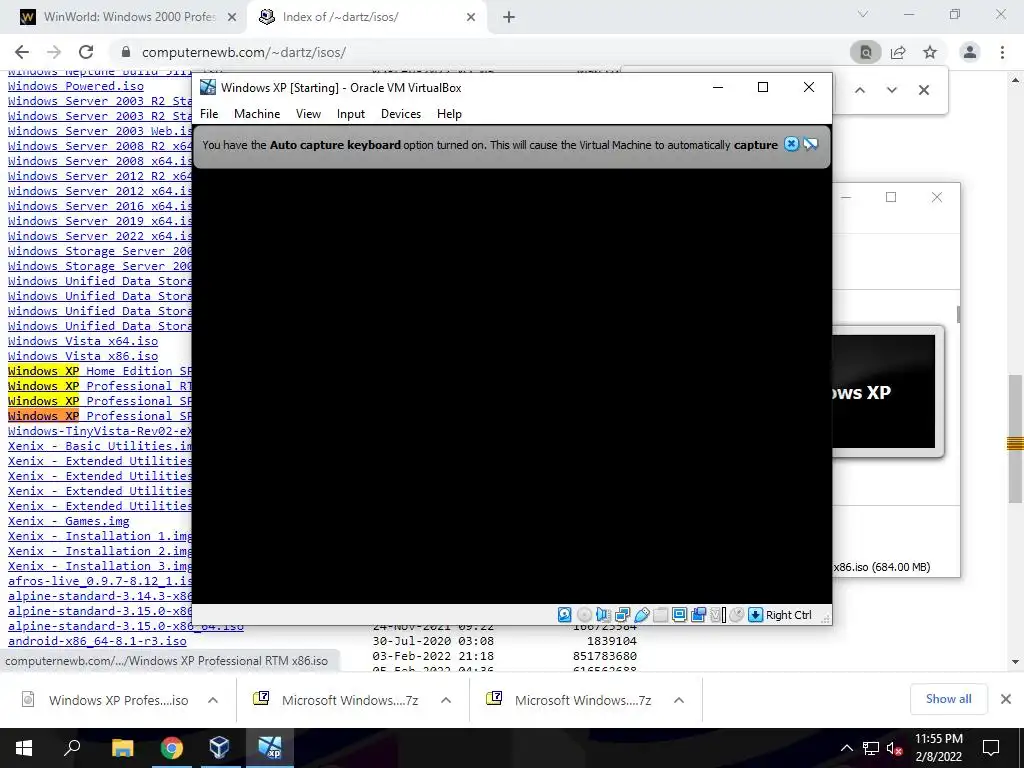Image resolution: width=1024 pixels, height=768 pixels.
Task: Close the WinWorld tab
Action: coord(232,17)
